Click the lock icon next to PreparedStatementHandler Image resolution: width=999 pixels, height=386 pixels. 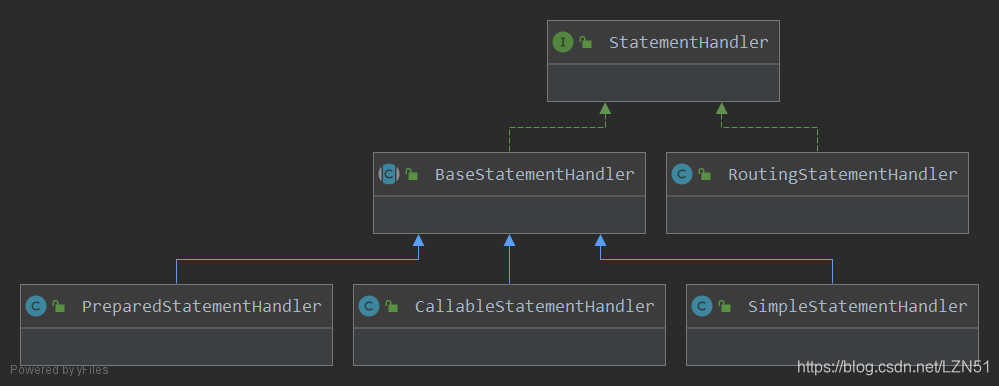point(59,306)
